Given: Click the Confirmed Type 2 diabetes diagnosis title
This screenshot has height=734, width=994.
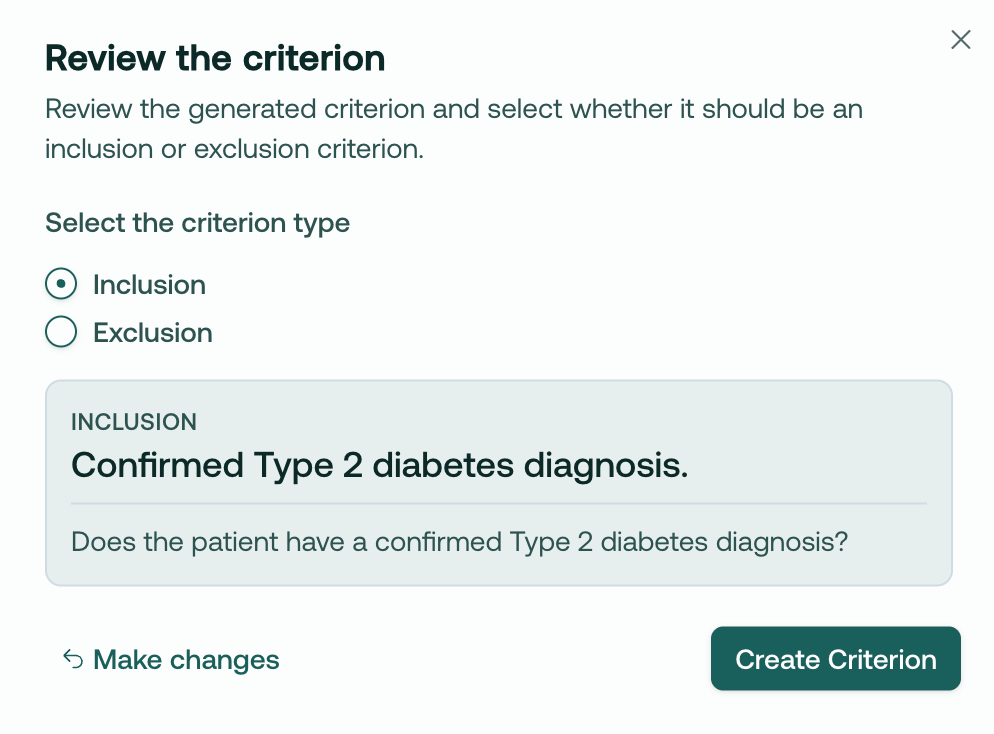Looking at the screenshot, I should [379, 465].
